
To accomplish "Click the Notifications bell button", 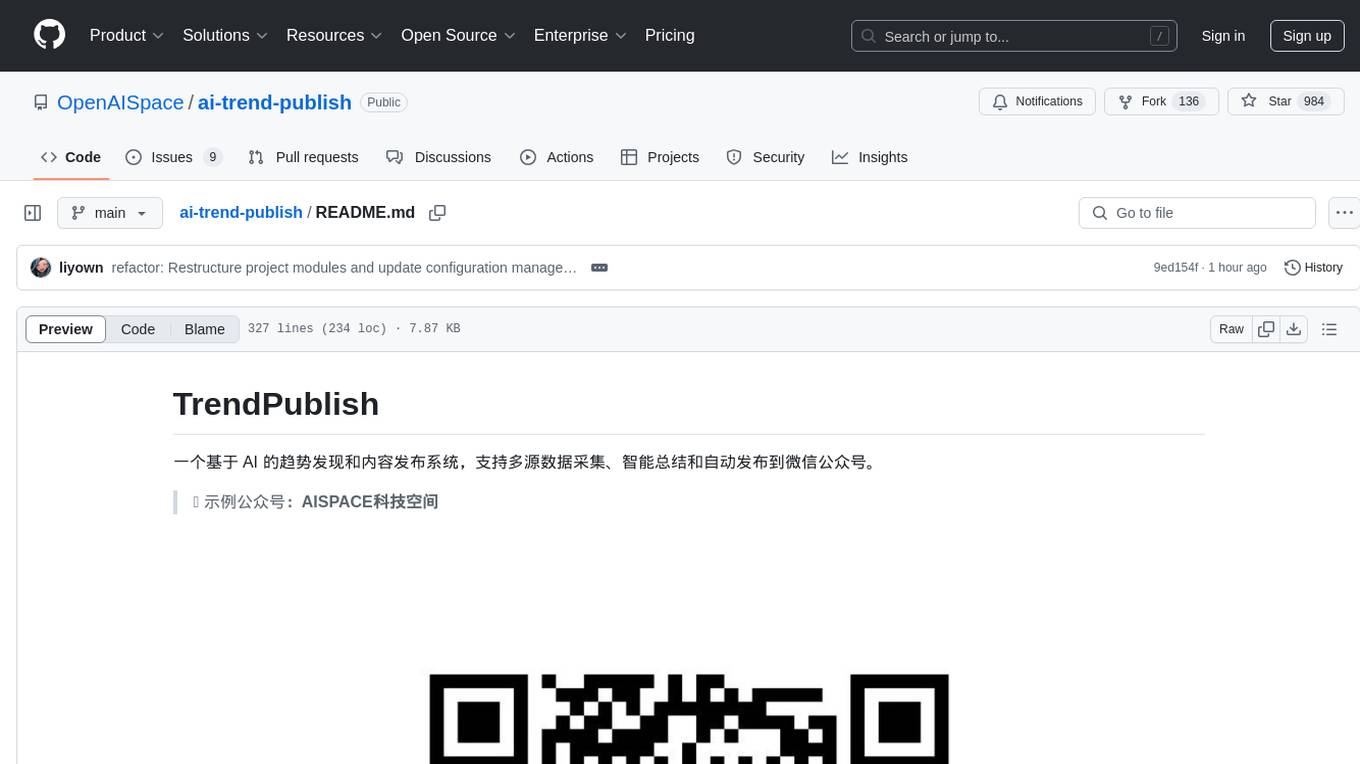I will click(x=1037, y=102).
